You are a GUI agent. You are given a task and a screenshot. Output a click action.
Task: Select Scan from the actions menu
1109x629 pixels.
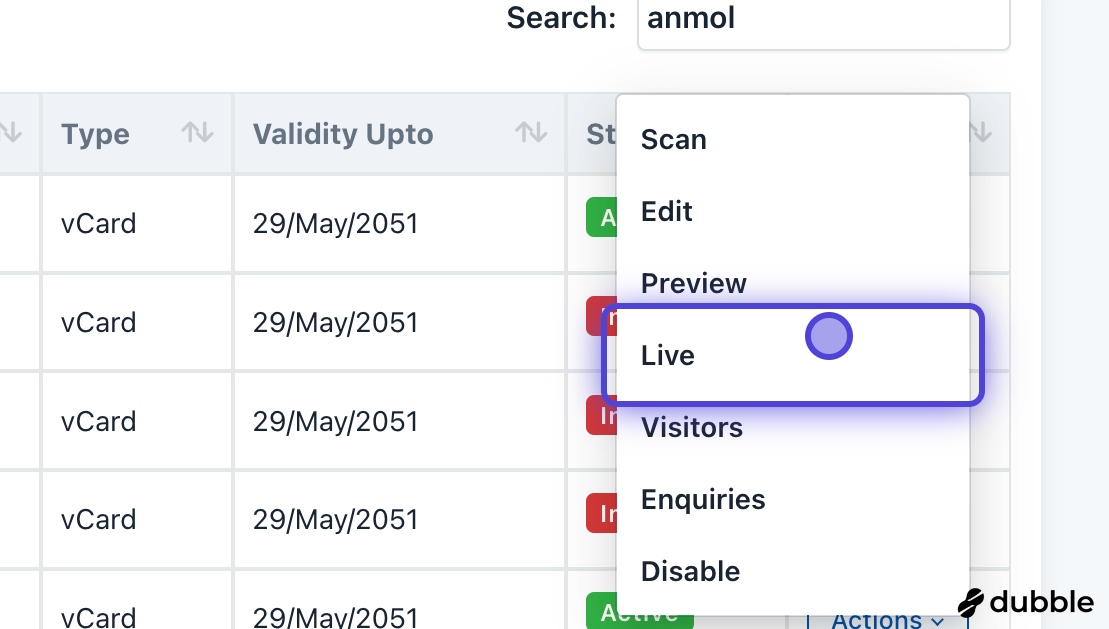[674, 140]
